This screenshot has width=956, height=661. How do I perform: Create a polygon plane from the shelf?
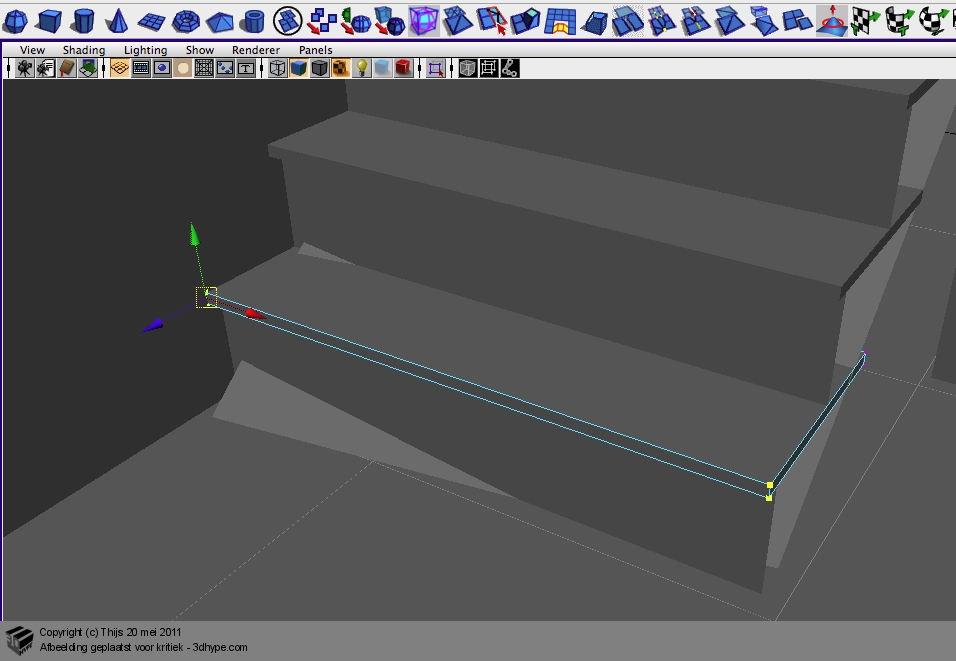pyautogui.click(x=151, y=22)
